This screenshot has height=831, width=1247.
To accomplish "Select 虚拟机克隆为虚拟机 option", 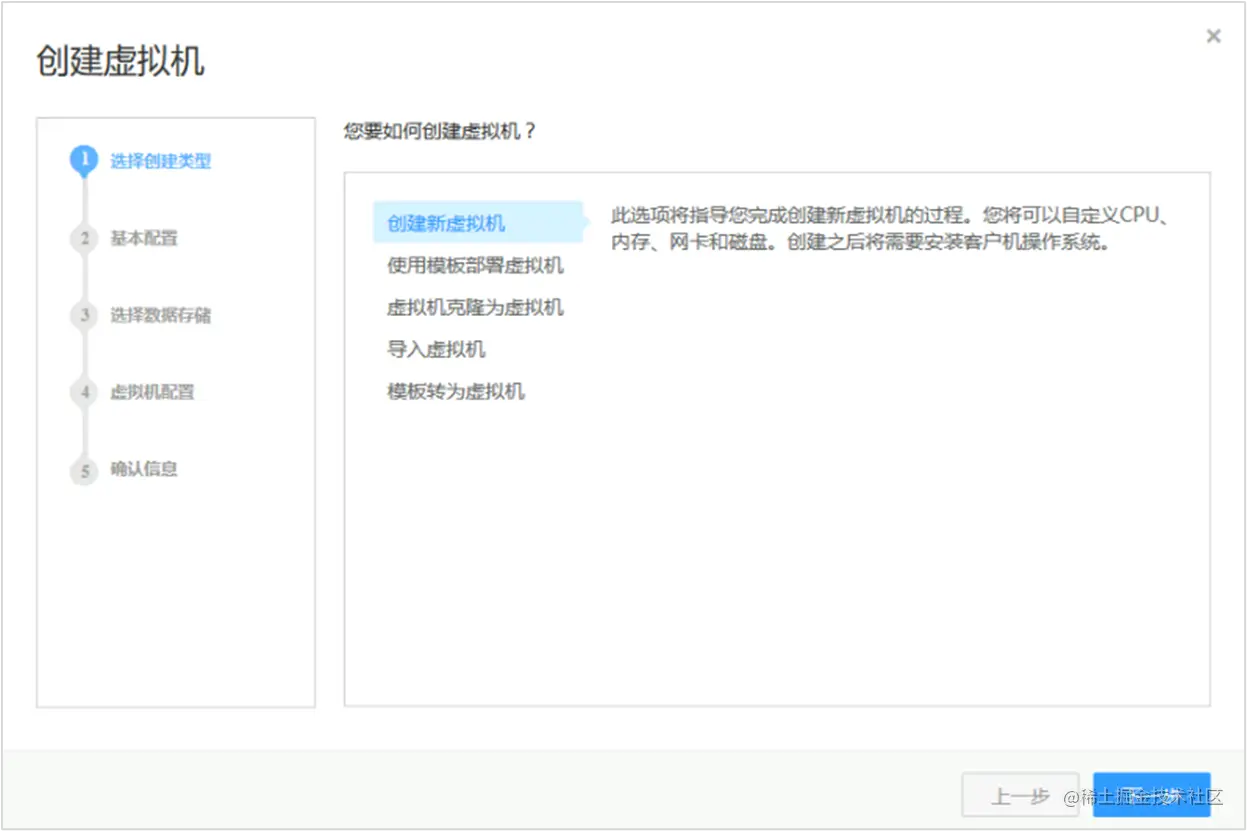I will click(475, 307).
